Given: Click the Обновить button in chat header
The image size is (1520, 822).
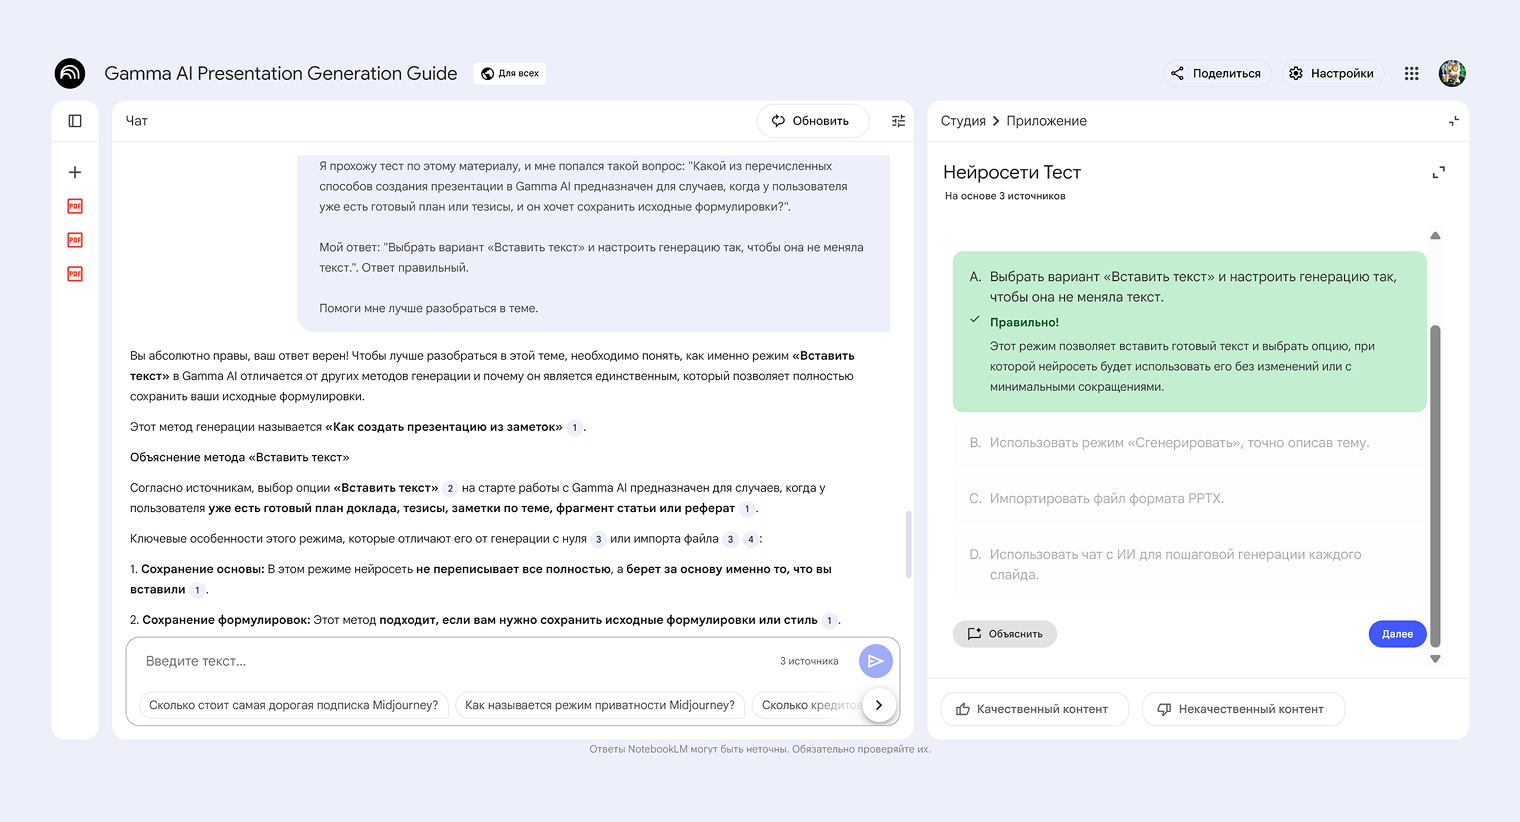Looking at the screenshot, I should (x=813, y=121).
